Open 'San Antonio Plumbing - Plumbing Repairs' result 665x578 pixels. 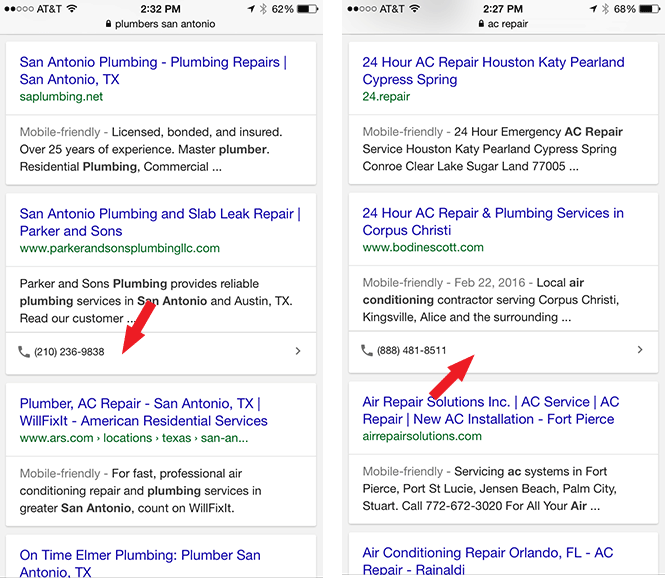(154, 71)
